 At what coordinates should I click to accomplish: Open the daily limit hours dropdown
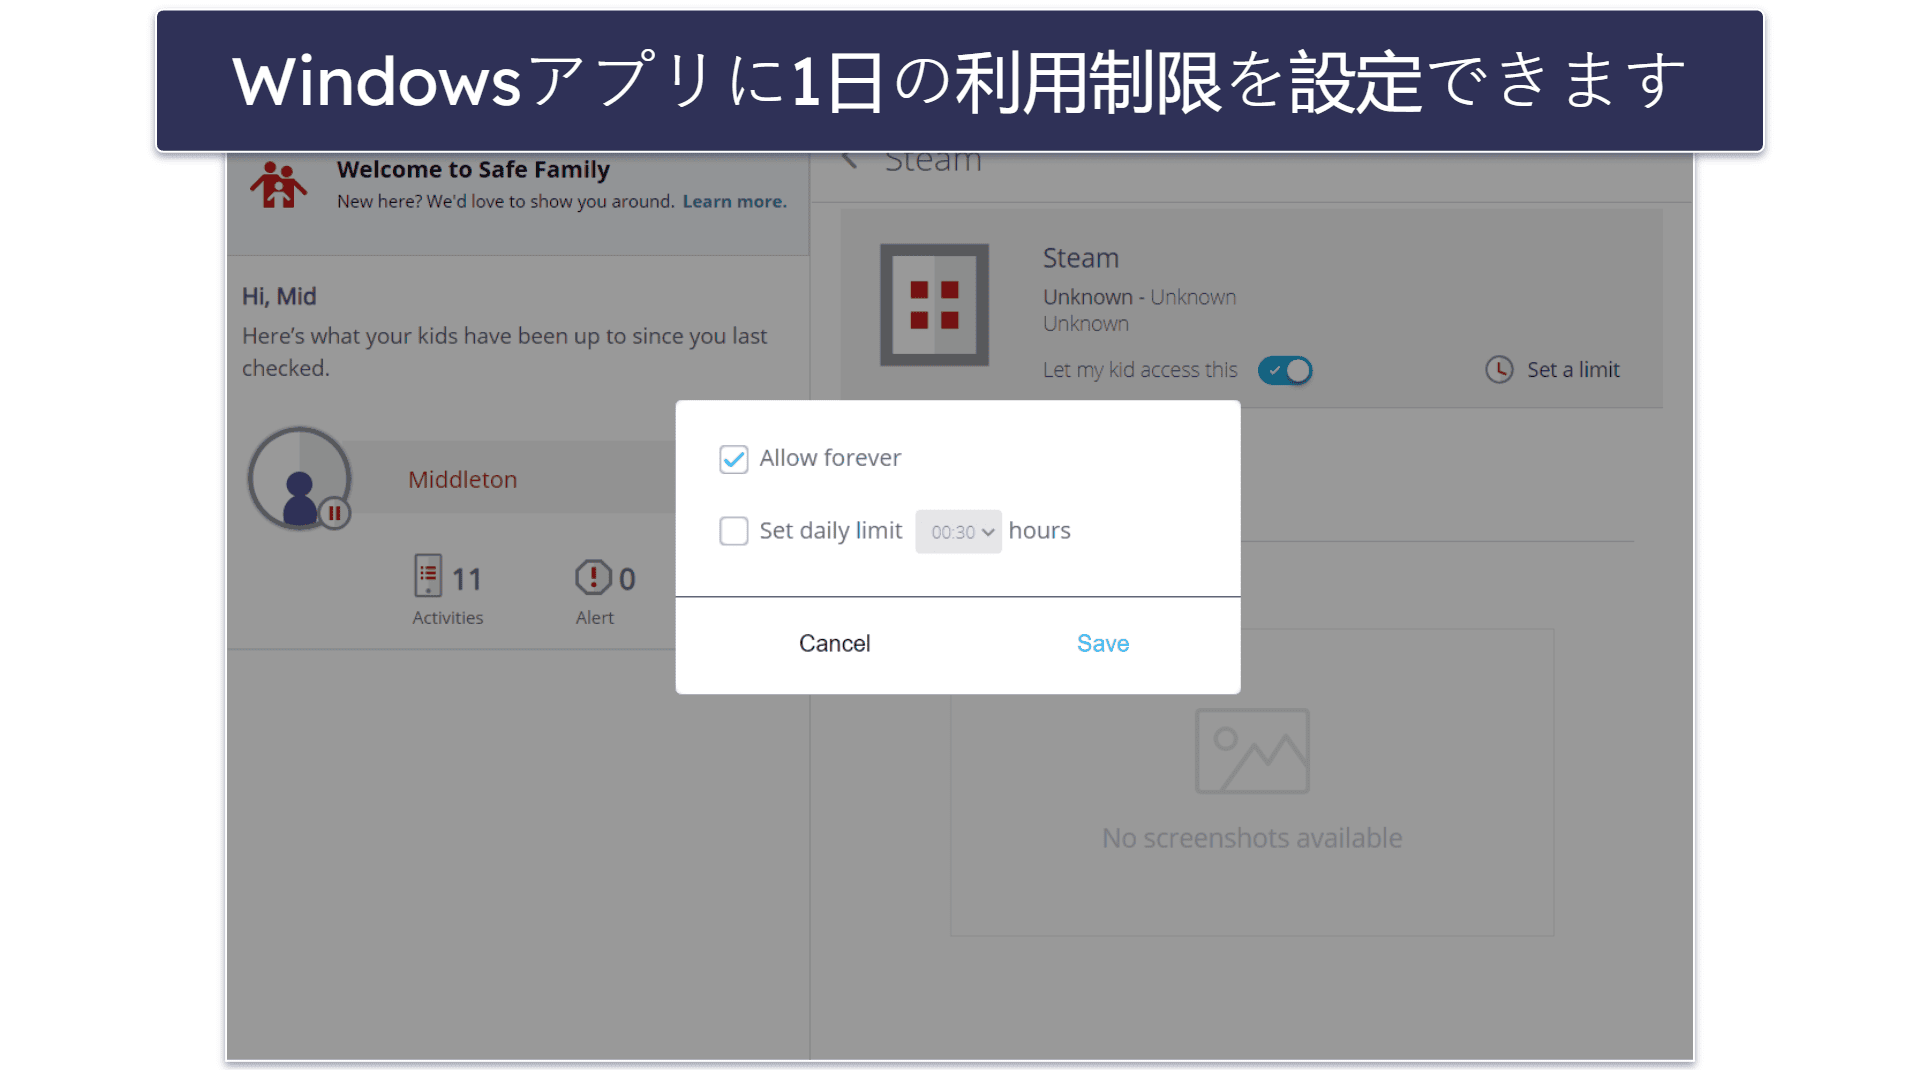[x=958, y=532]
